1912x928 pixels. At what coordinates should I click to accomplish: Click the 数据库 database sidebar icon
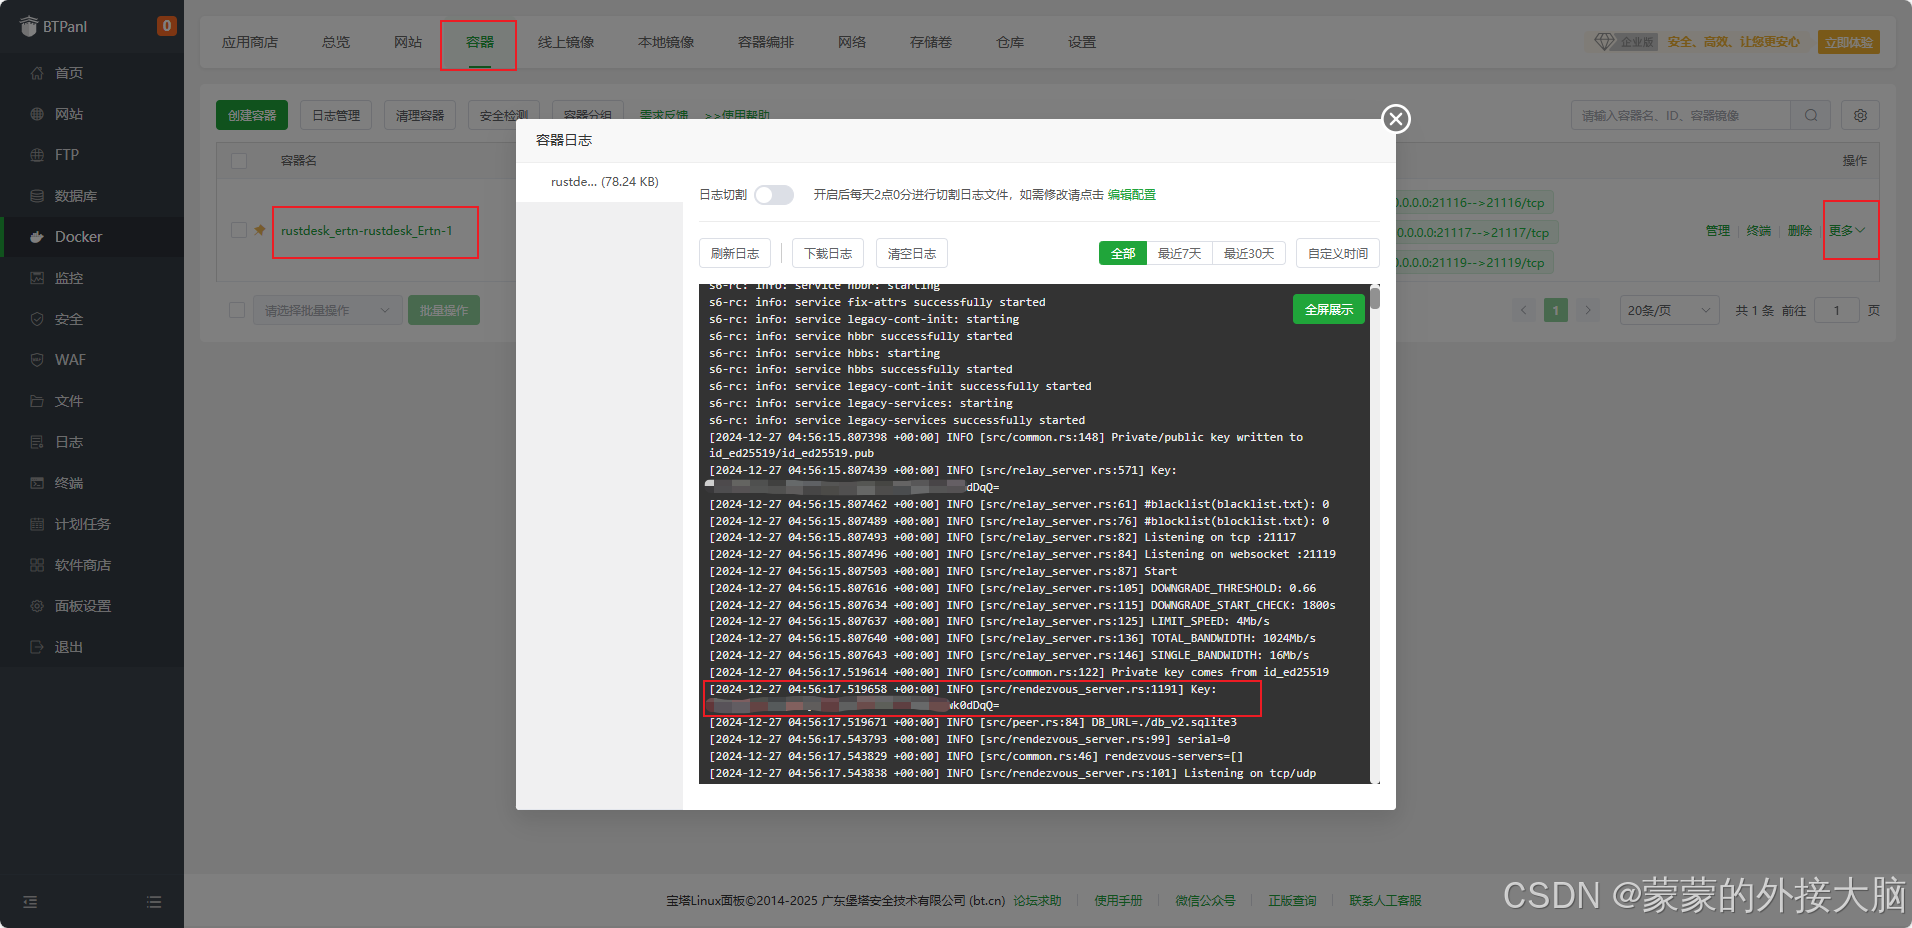click(37, 196)
